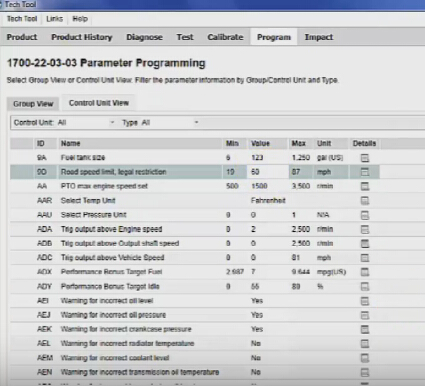
Task: Select the Program tab
Action: tap(274, 37)
